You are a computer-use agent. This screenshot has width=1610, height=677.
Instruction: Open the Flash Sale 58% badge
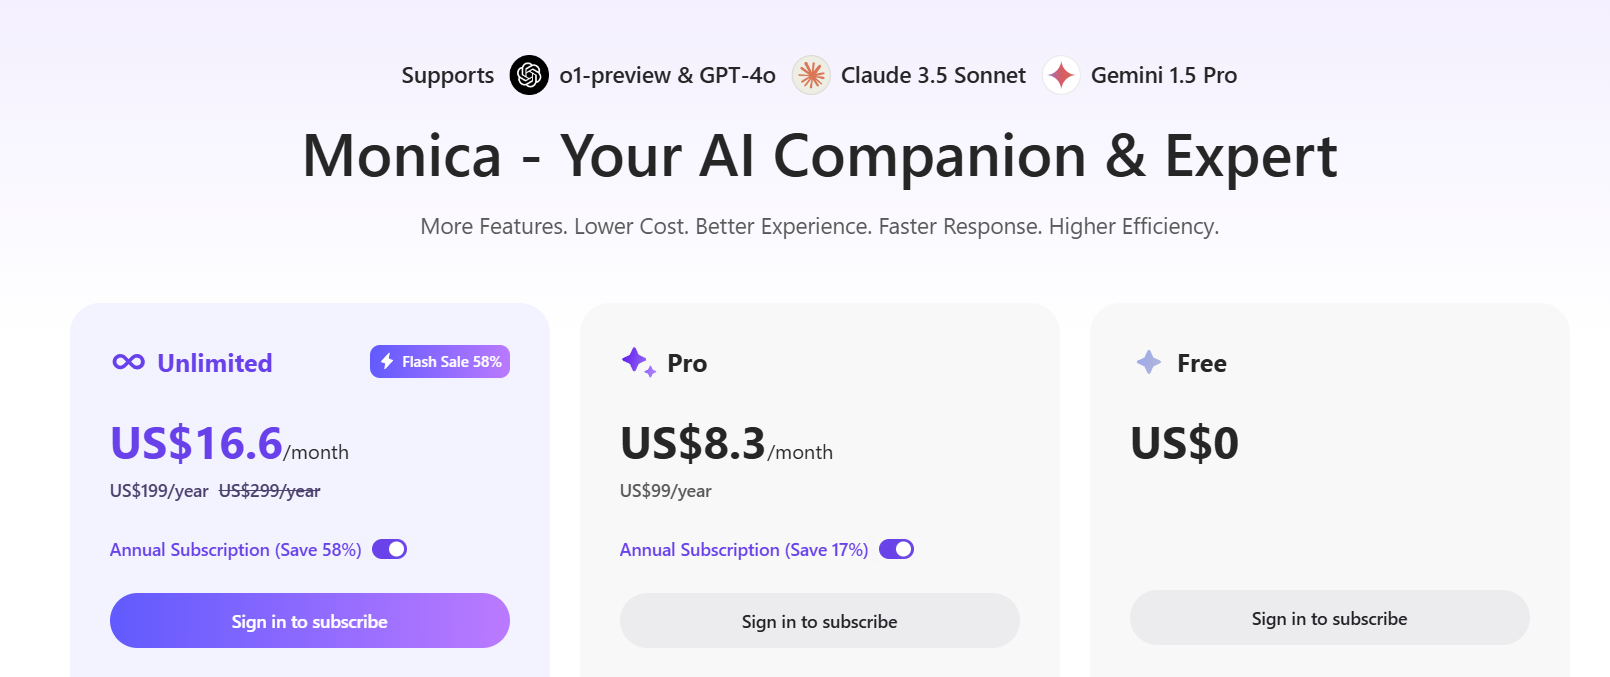[x=439, y=361]
